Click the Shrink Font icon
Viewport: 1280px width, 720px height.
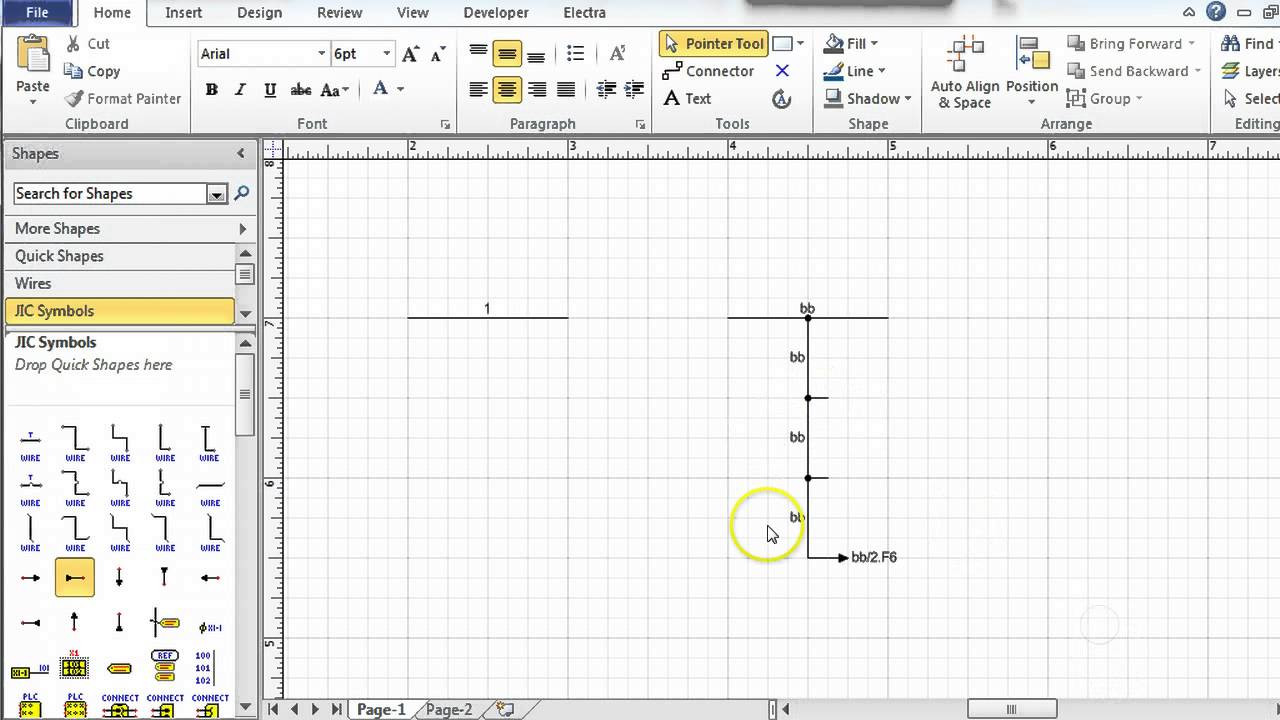437,54
